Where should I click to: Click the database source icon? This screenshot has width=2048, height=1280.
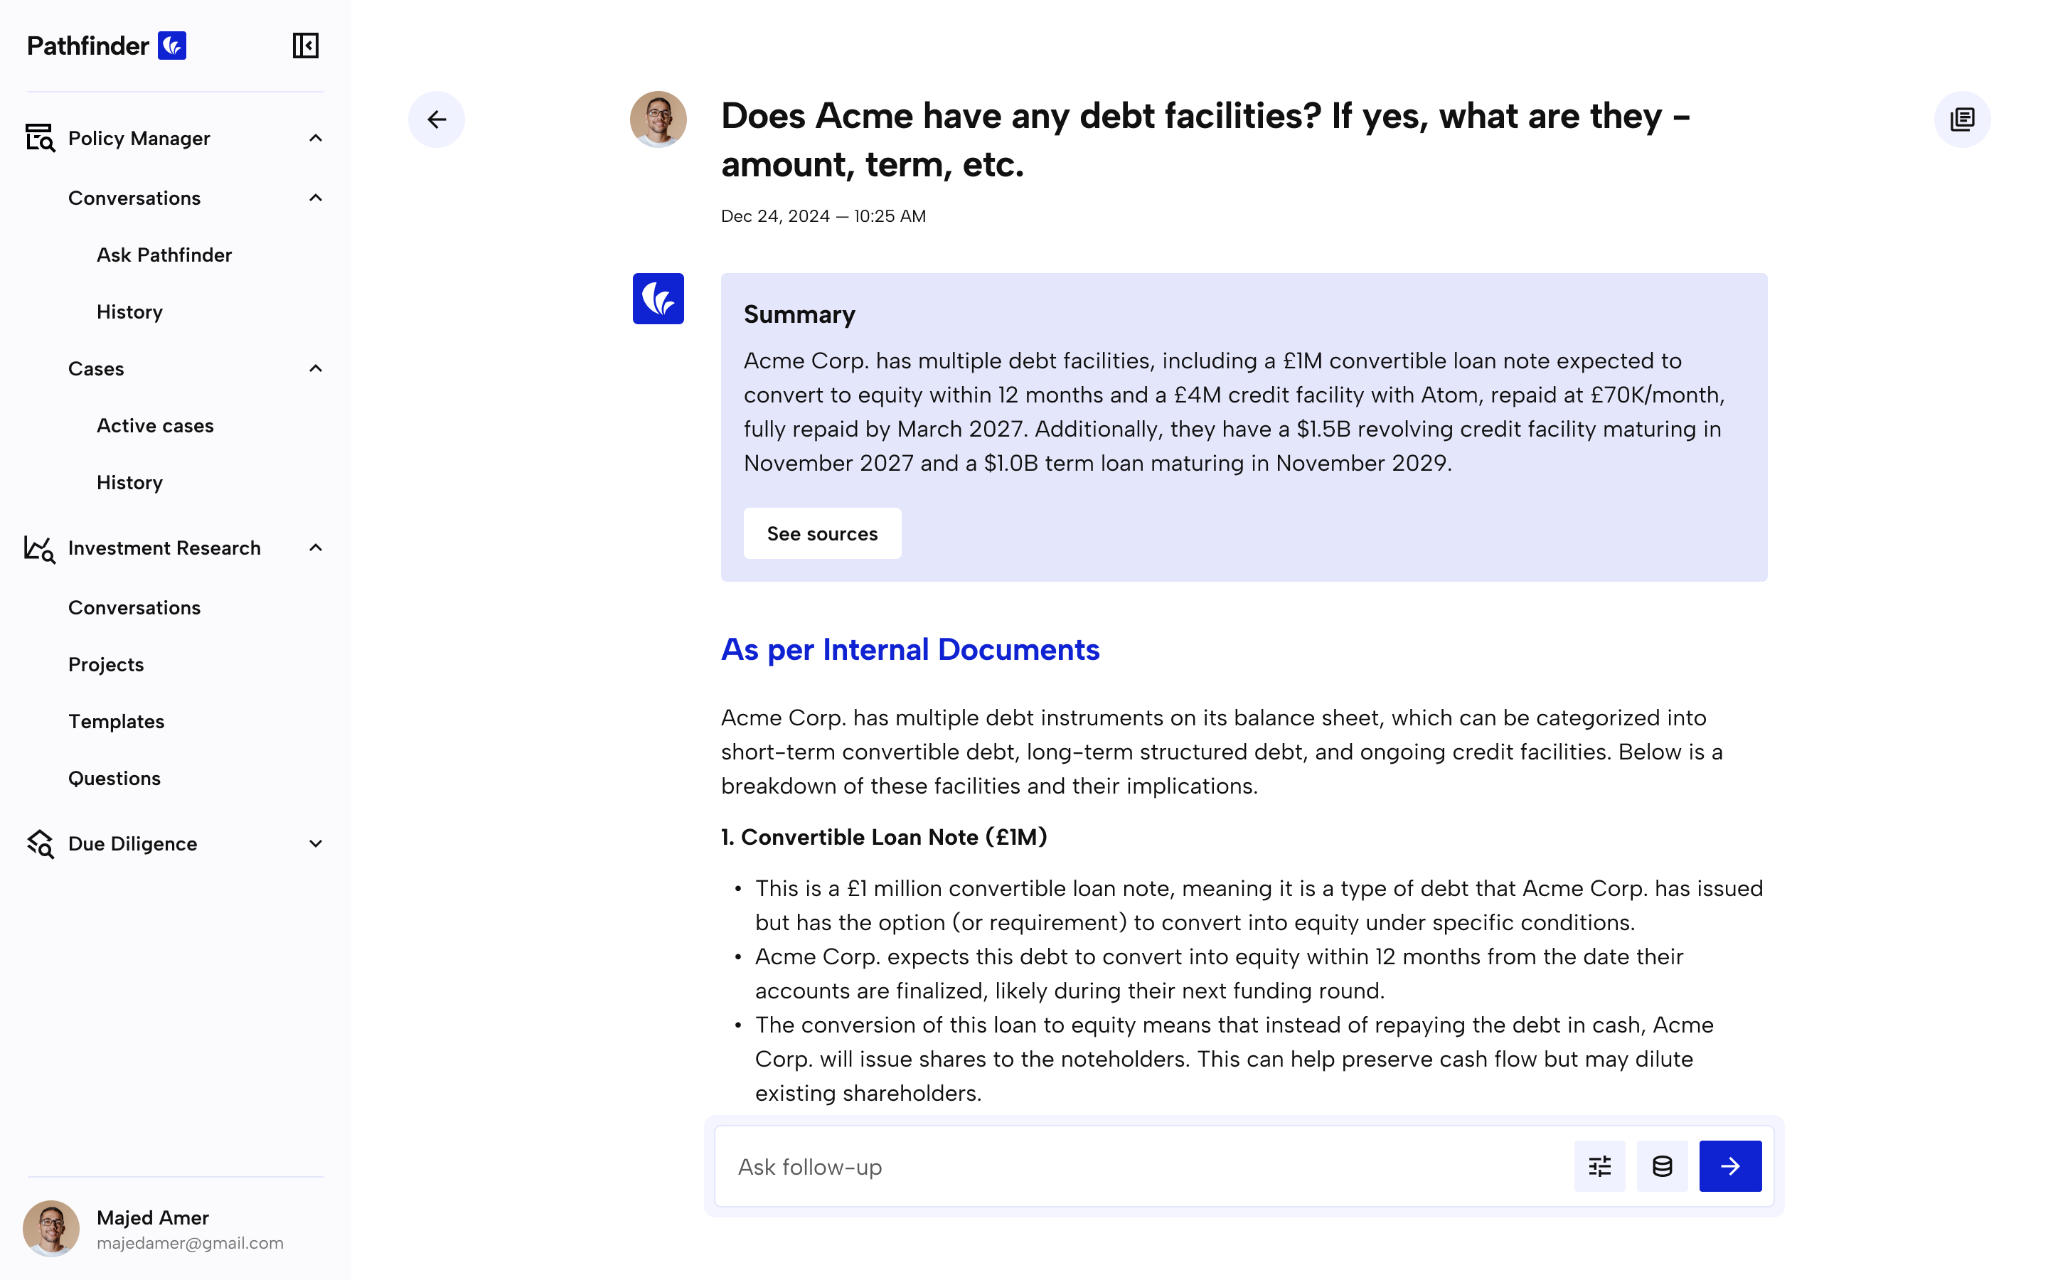(1662, 1166)
